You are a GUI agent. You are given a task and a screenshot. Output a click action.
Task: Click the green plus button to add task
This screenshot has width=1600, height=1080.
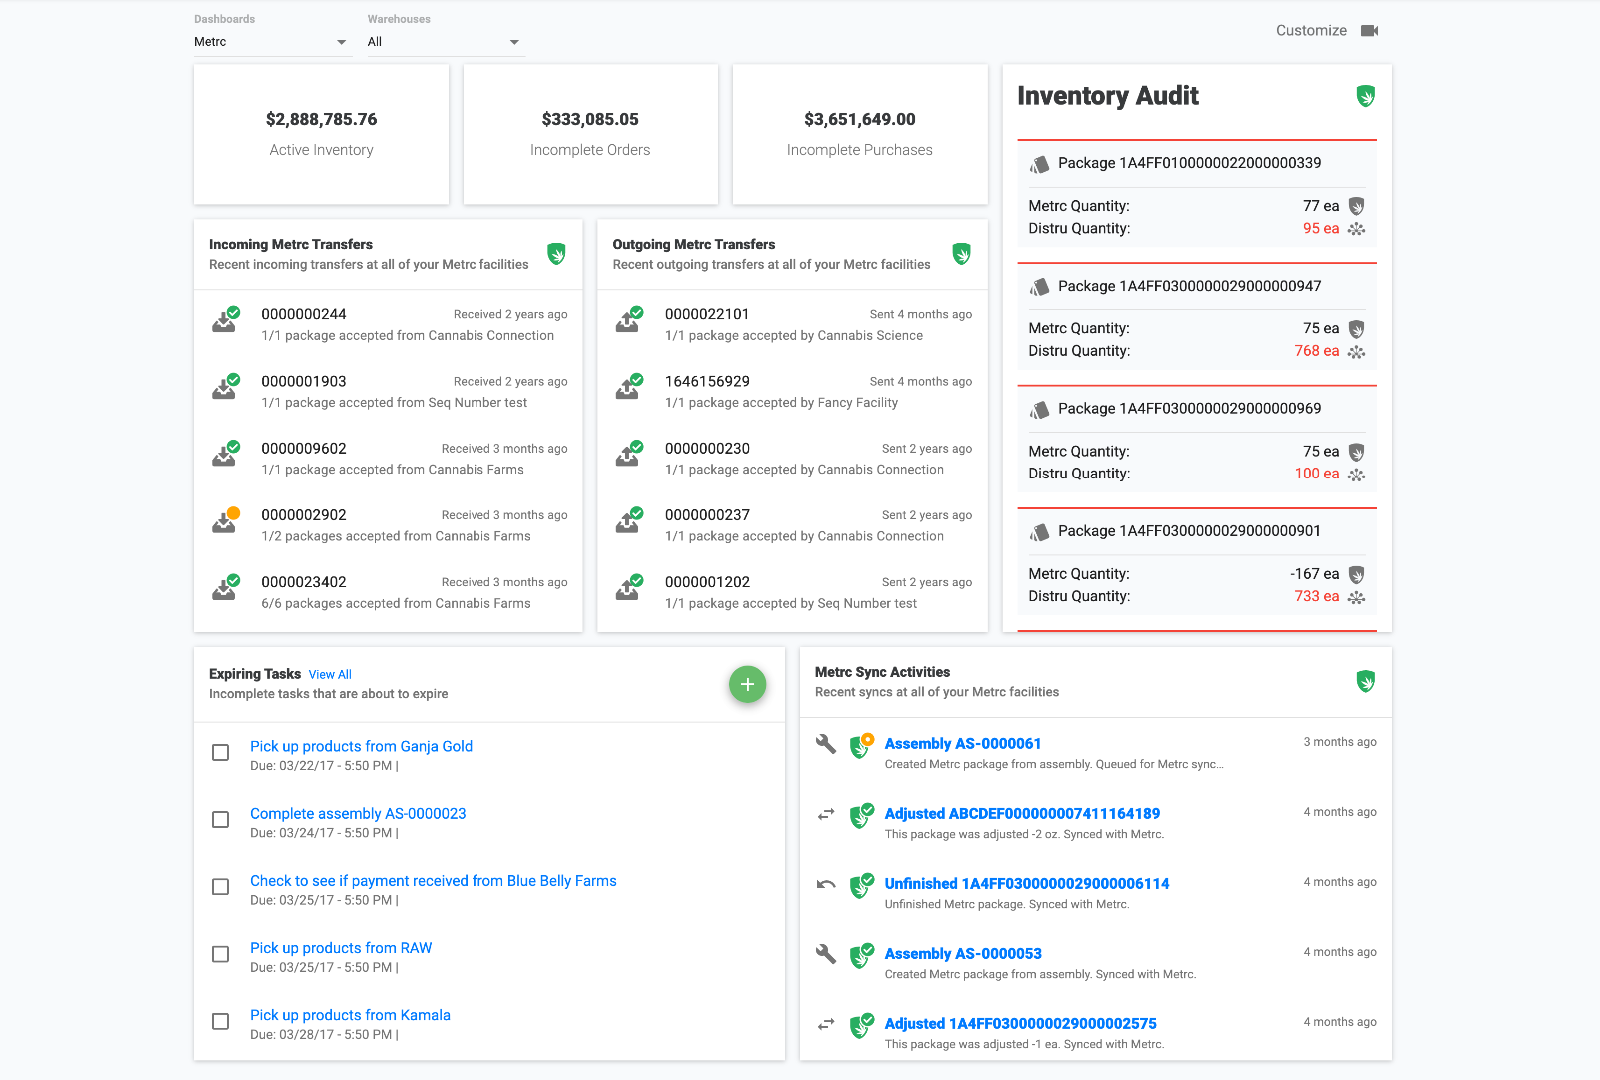[x=747, y=684]
